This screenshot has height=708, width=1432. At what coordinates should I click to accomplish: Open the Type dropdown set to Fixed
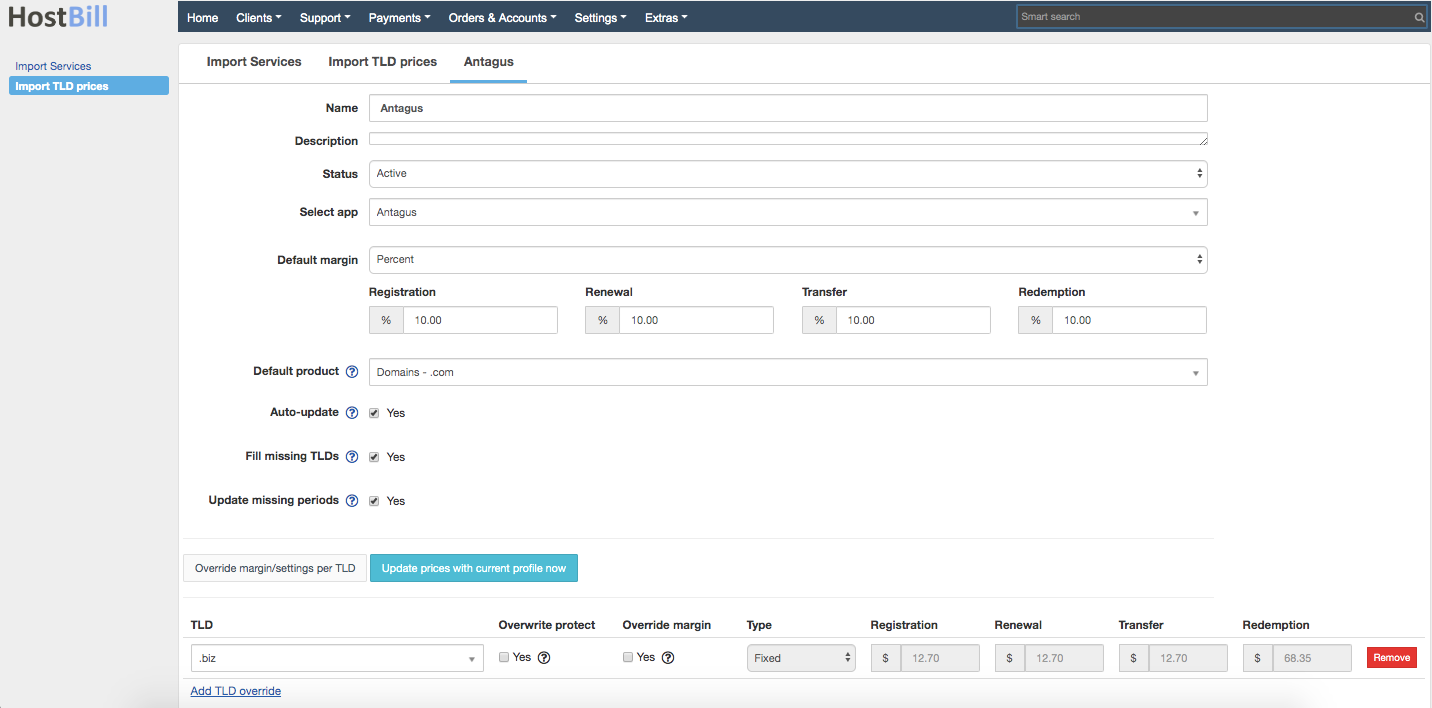click(x=800, y=657)
